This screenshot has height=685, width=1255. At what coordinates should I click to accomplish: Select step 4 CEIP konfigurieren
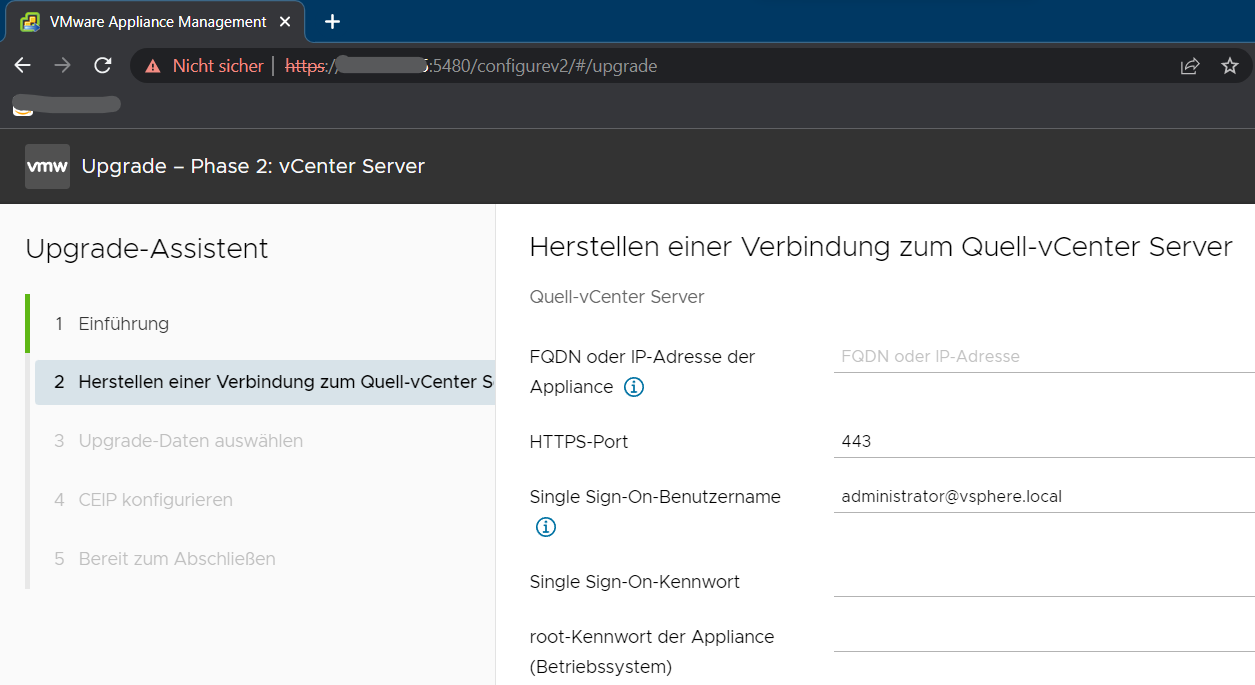point(155,500)
